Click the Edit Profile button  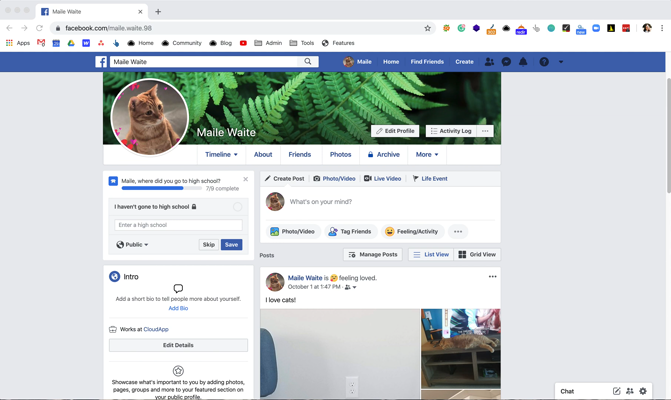pyautogui.click(x=395, y=131)
